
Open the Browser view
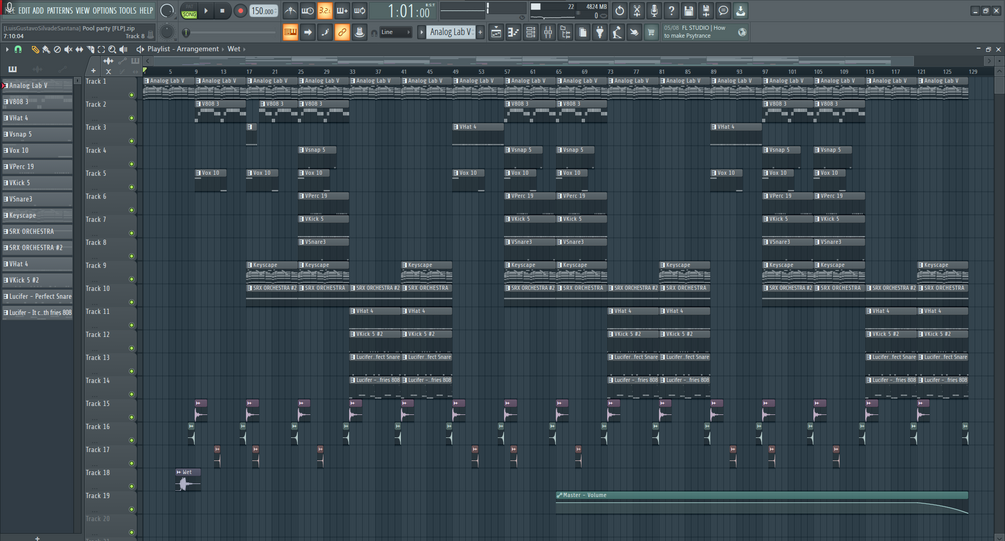[x=565, y=32]
